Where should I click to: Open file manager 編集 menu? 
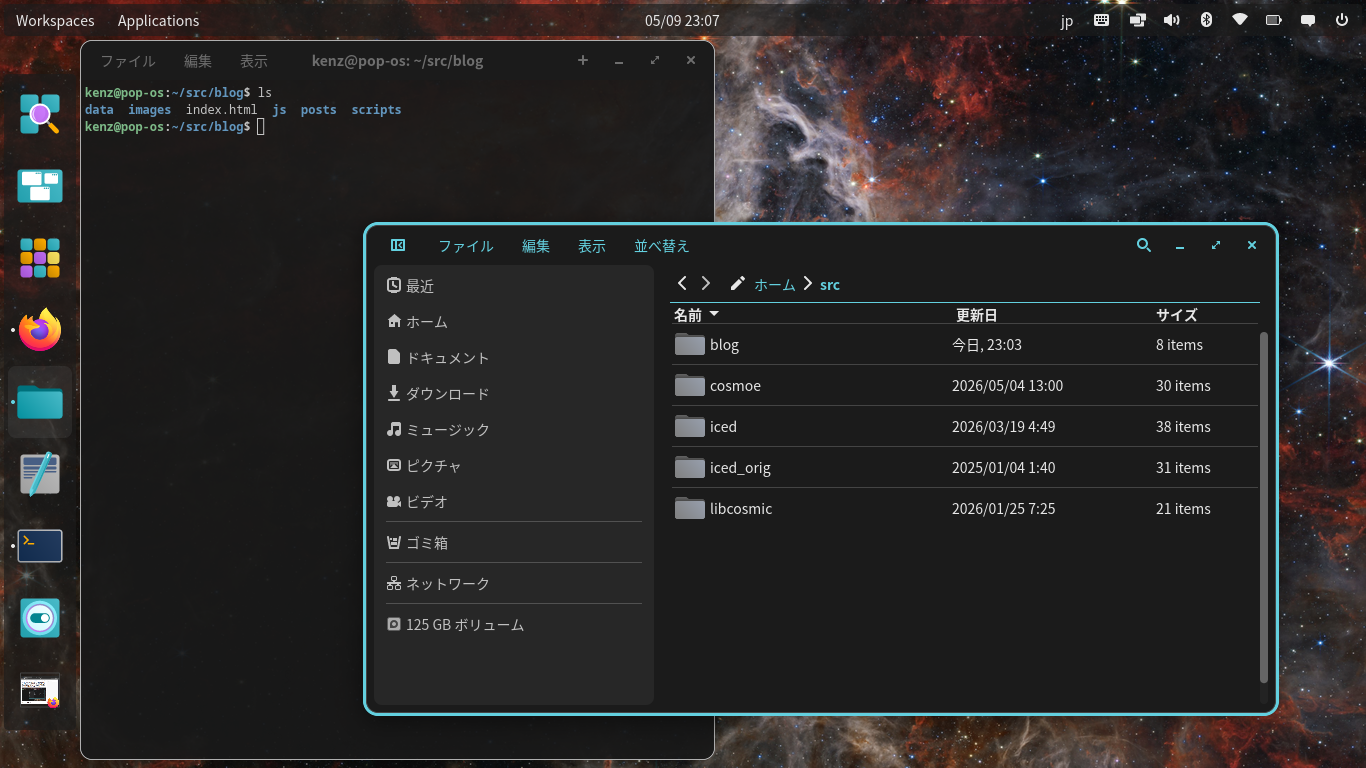[x=536, y=245]
